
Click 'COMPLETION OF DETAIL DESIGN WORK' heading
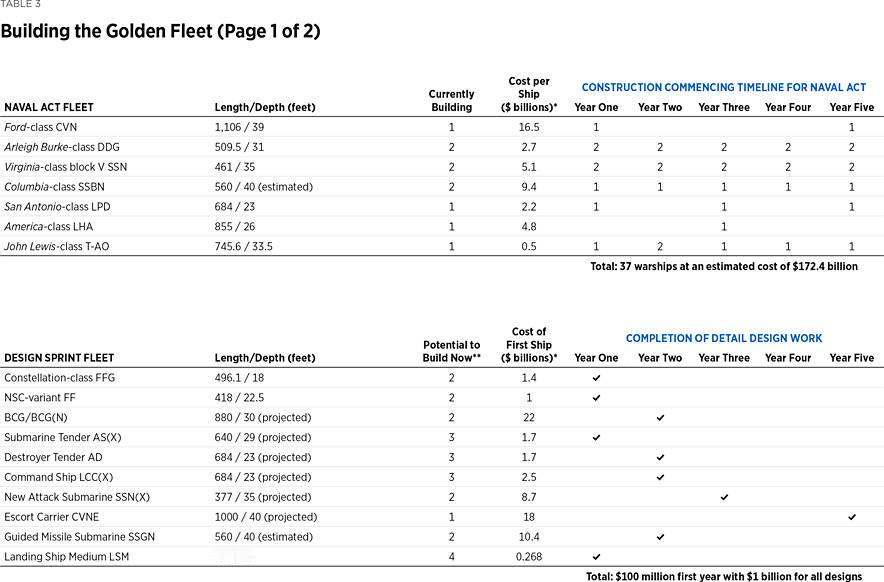click(723, 339)
